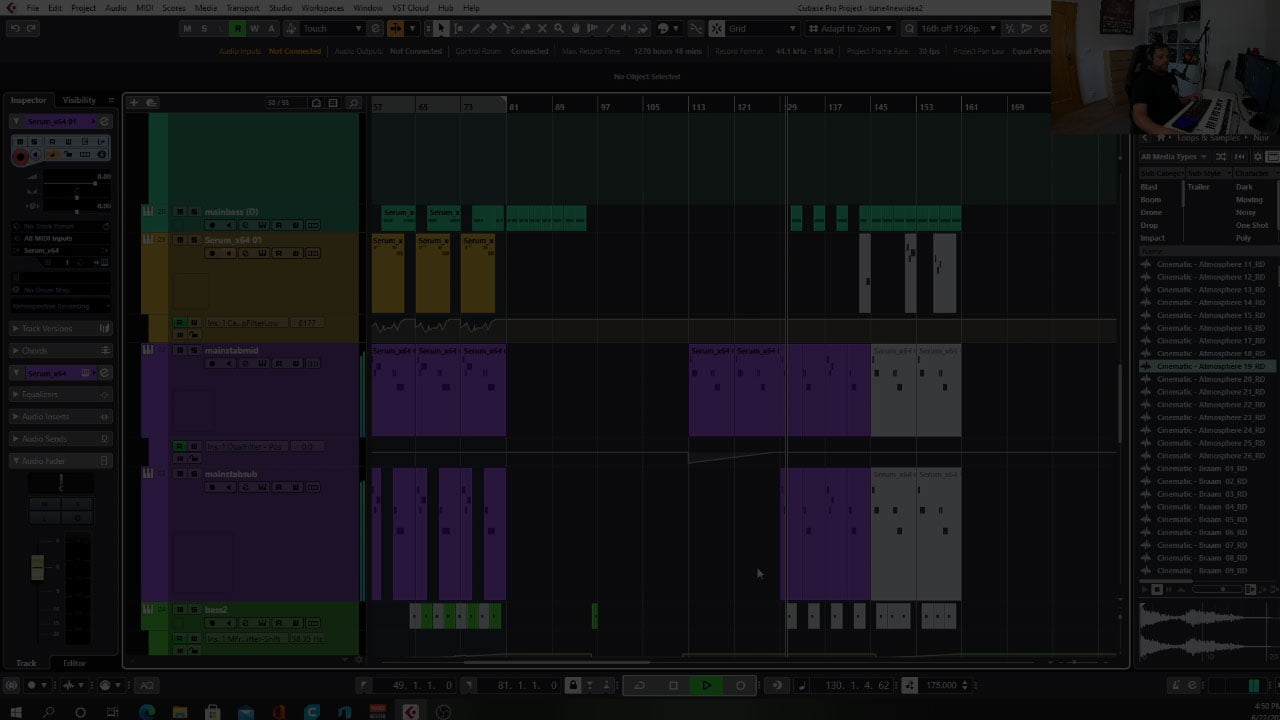
Task: Click the instrument icon of bass2 track
Action: pyautogui.click(x=148, y=609)
